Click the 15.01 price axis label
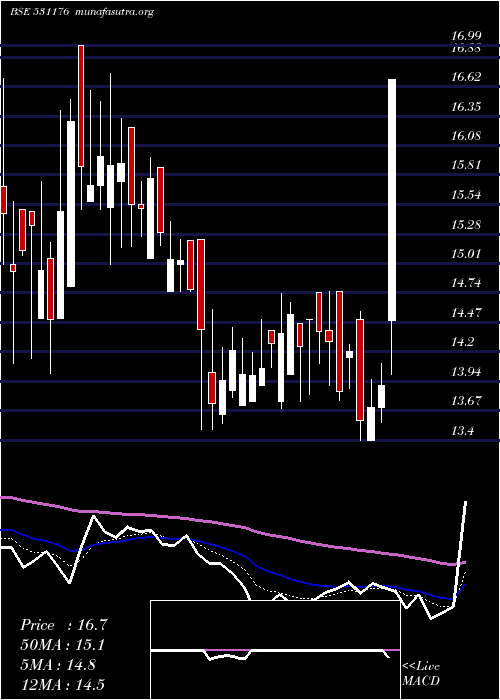500x700 pixels. click(x=466, y=254)
